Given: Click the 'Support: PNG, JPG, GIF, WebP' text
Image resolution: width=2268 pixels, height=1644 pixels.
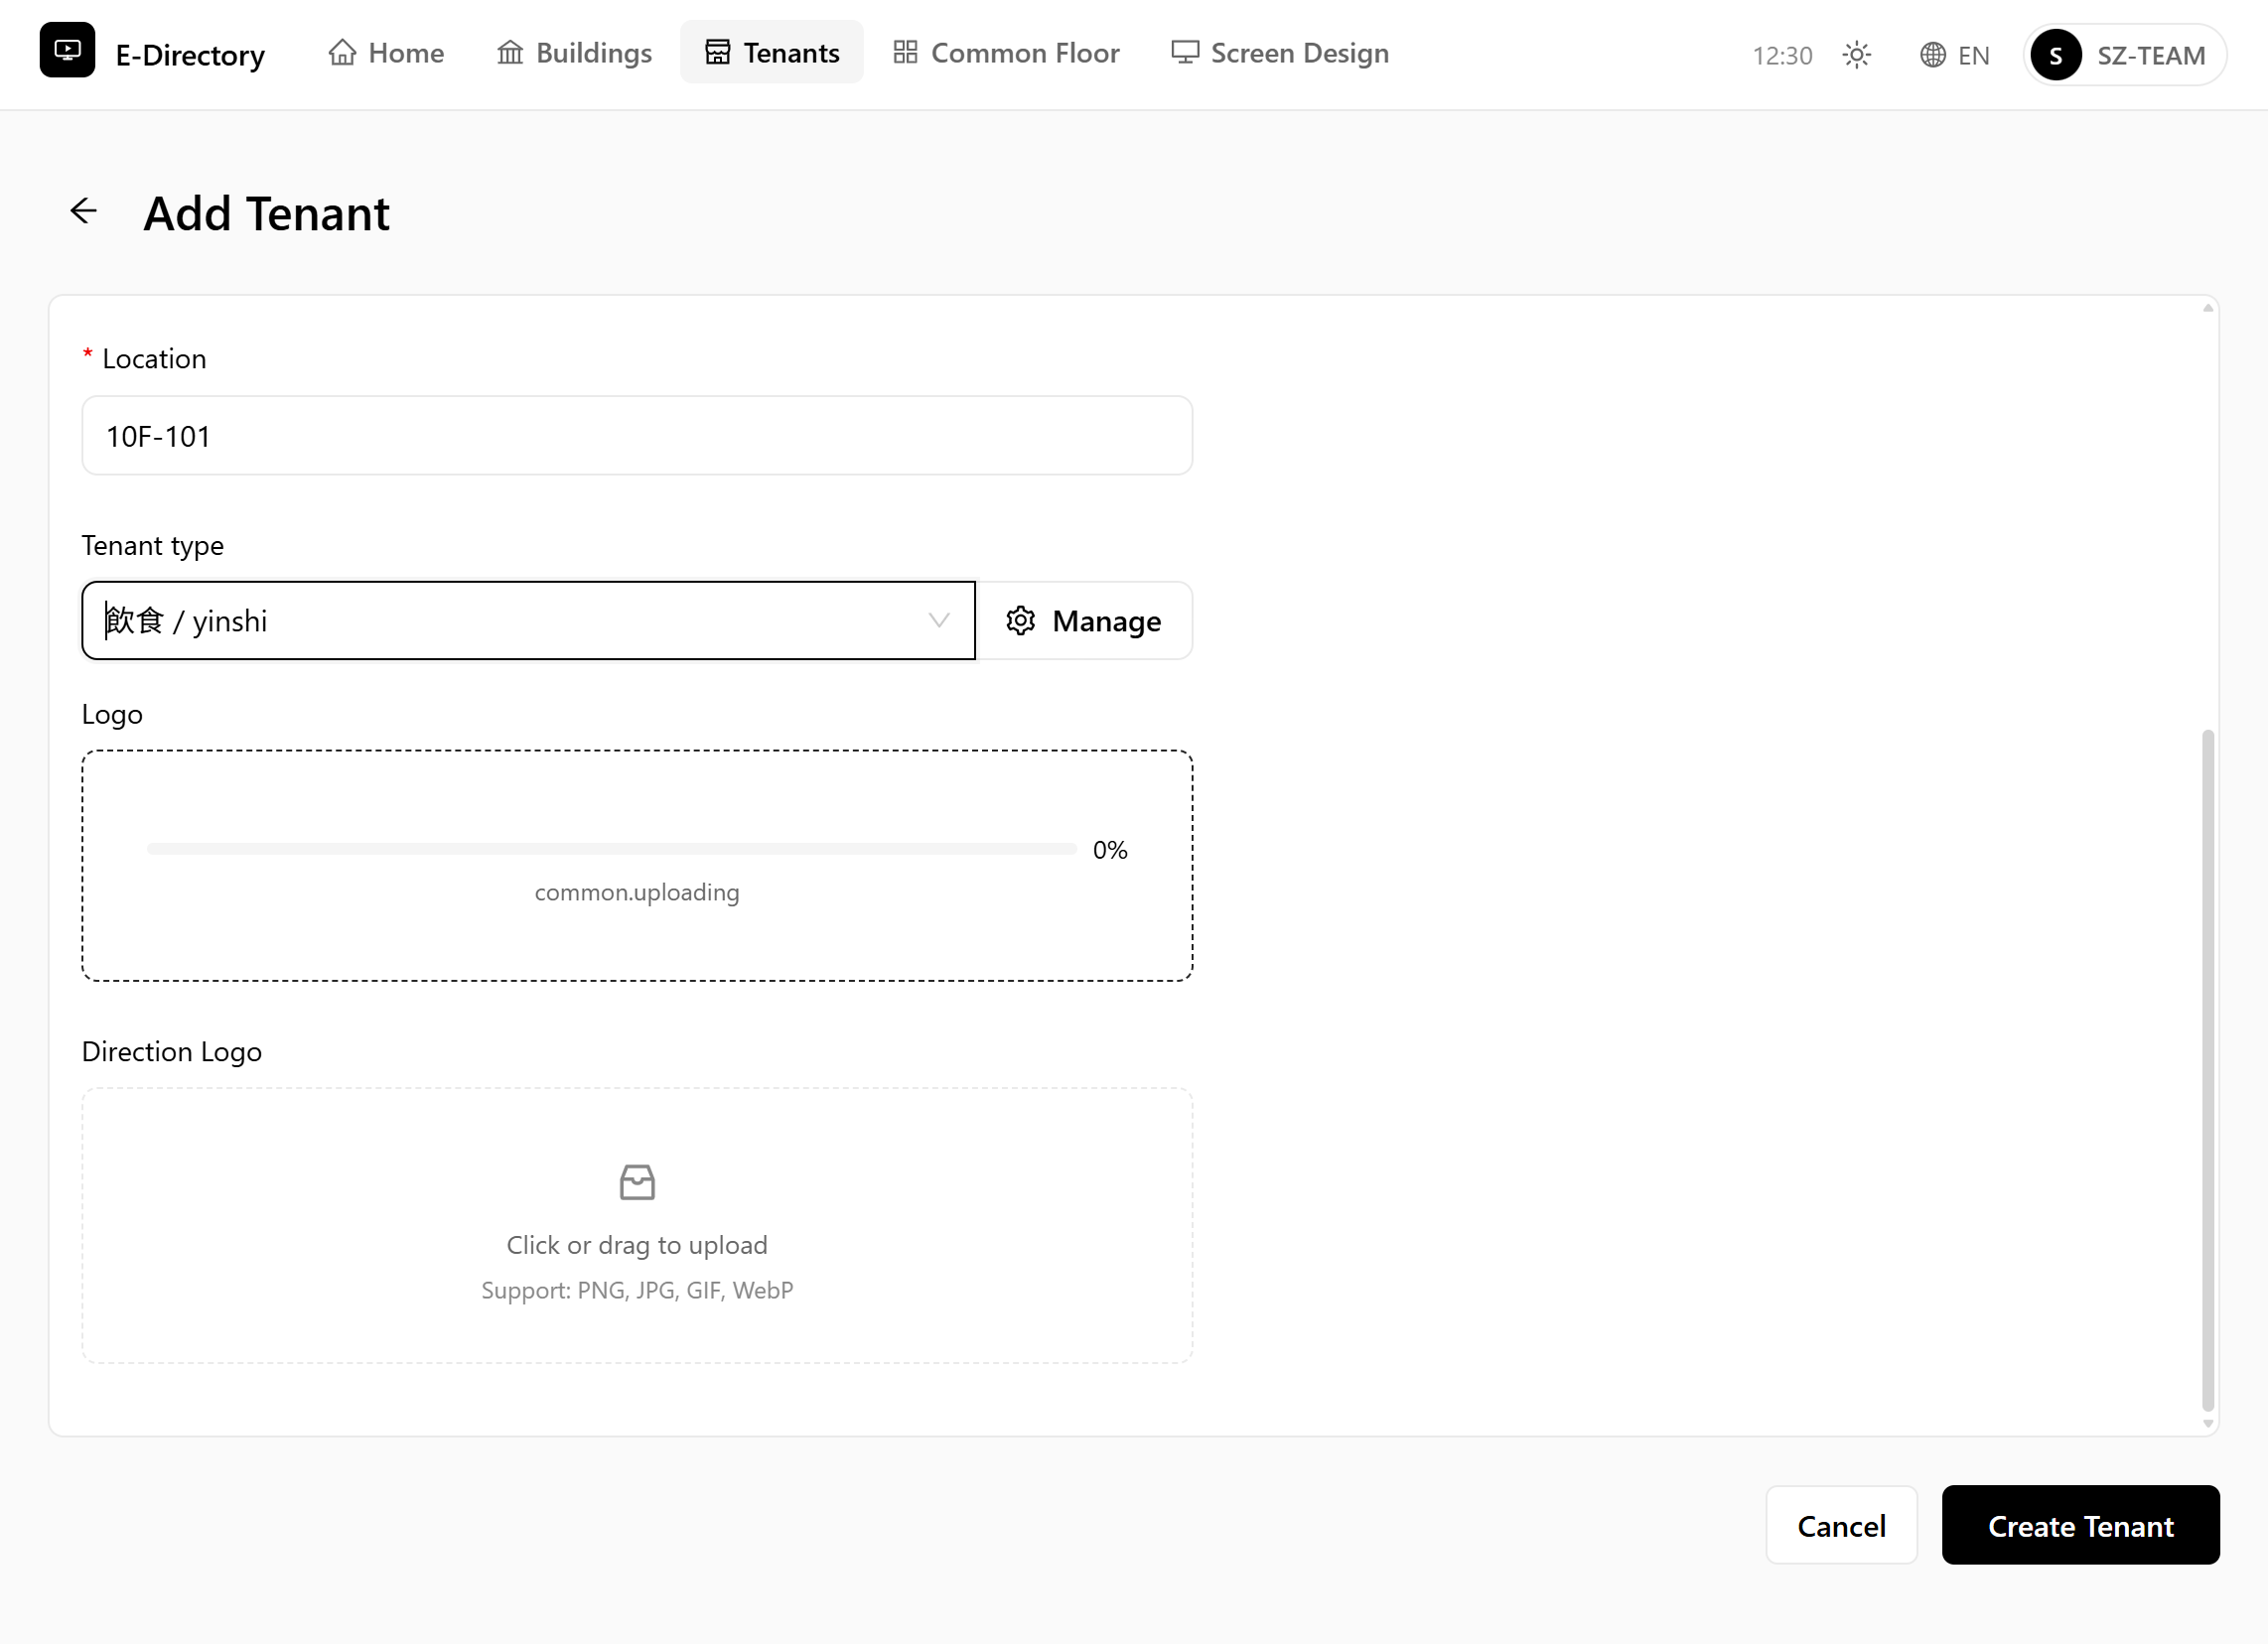Looking at the screenshot, I should (x=637, y=1290).
